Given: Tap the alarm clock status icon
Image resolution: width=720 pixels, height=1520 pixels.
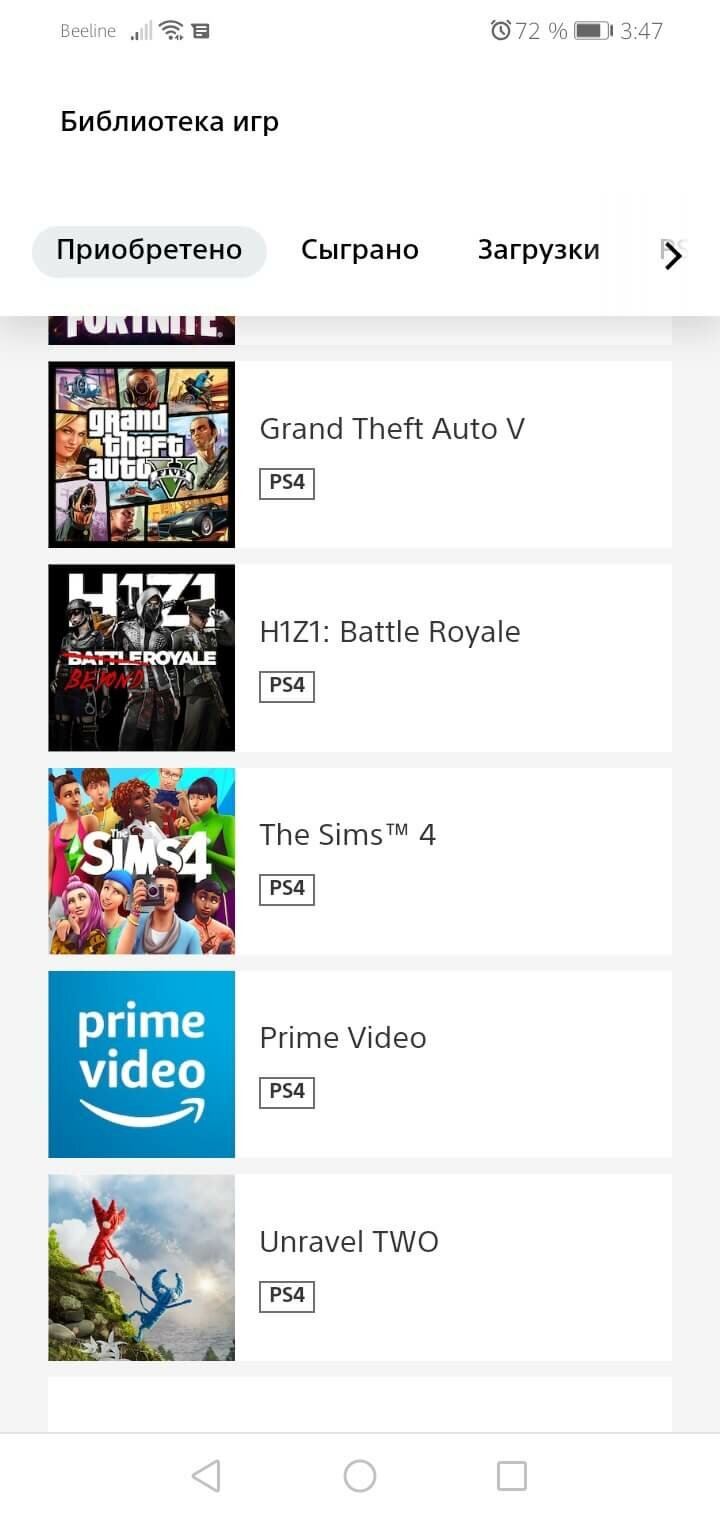Looking at the screenshot, I should pos(500,31).
